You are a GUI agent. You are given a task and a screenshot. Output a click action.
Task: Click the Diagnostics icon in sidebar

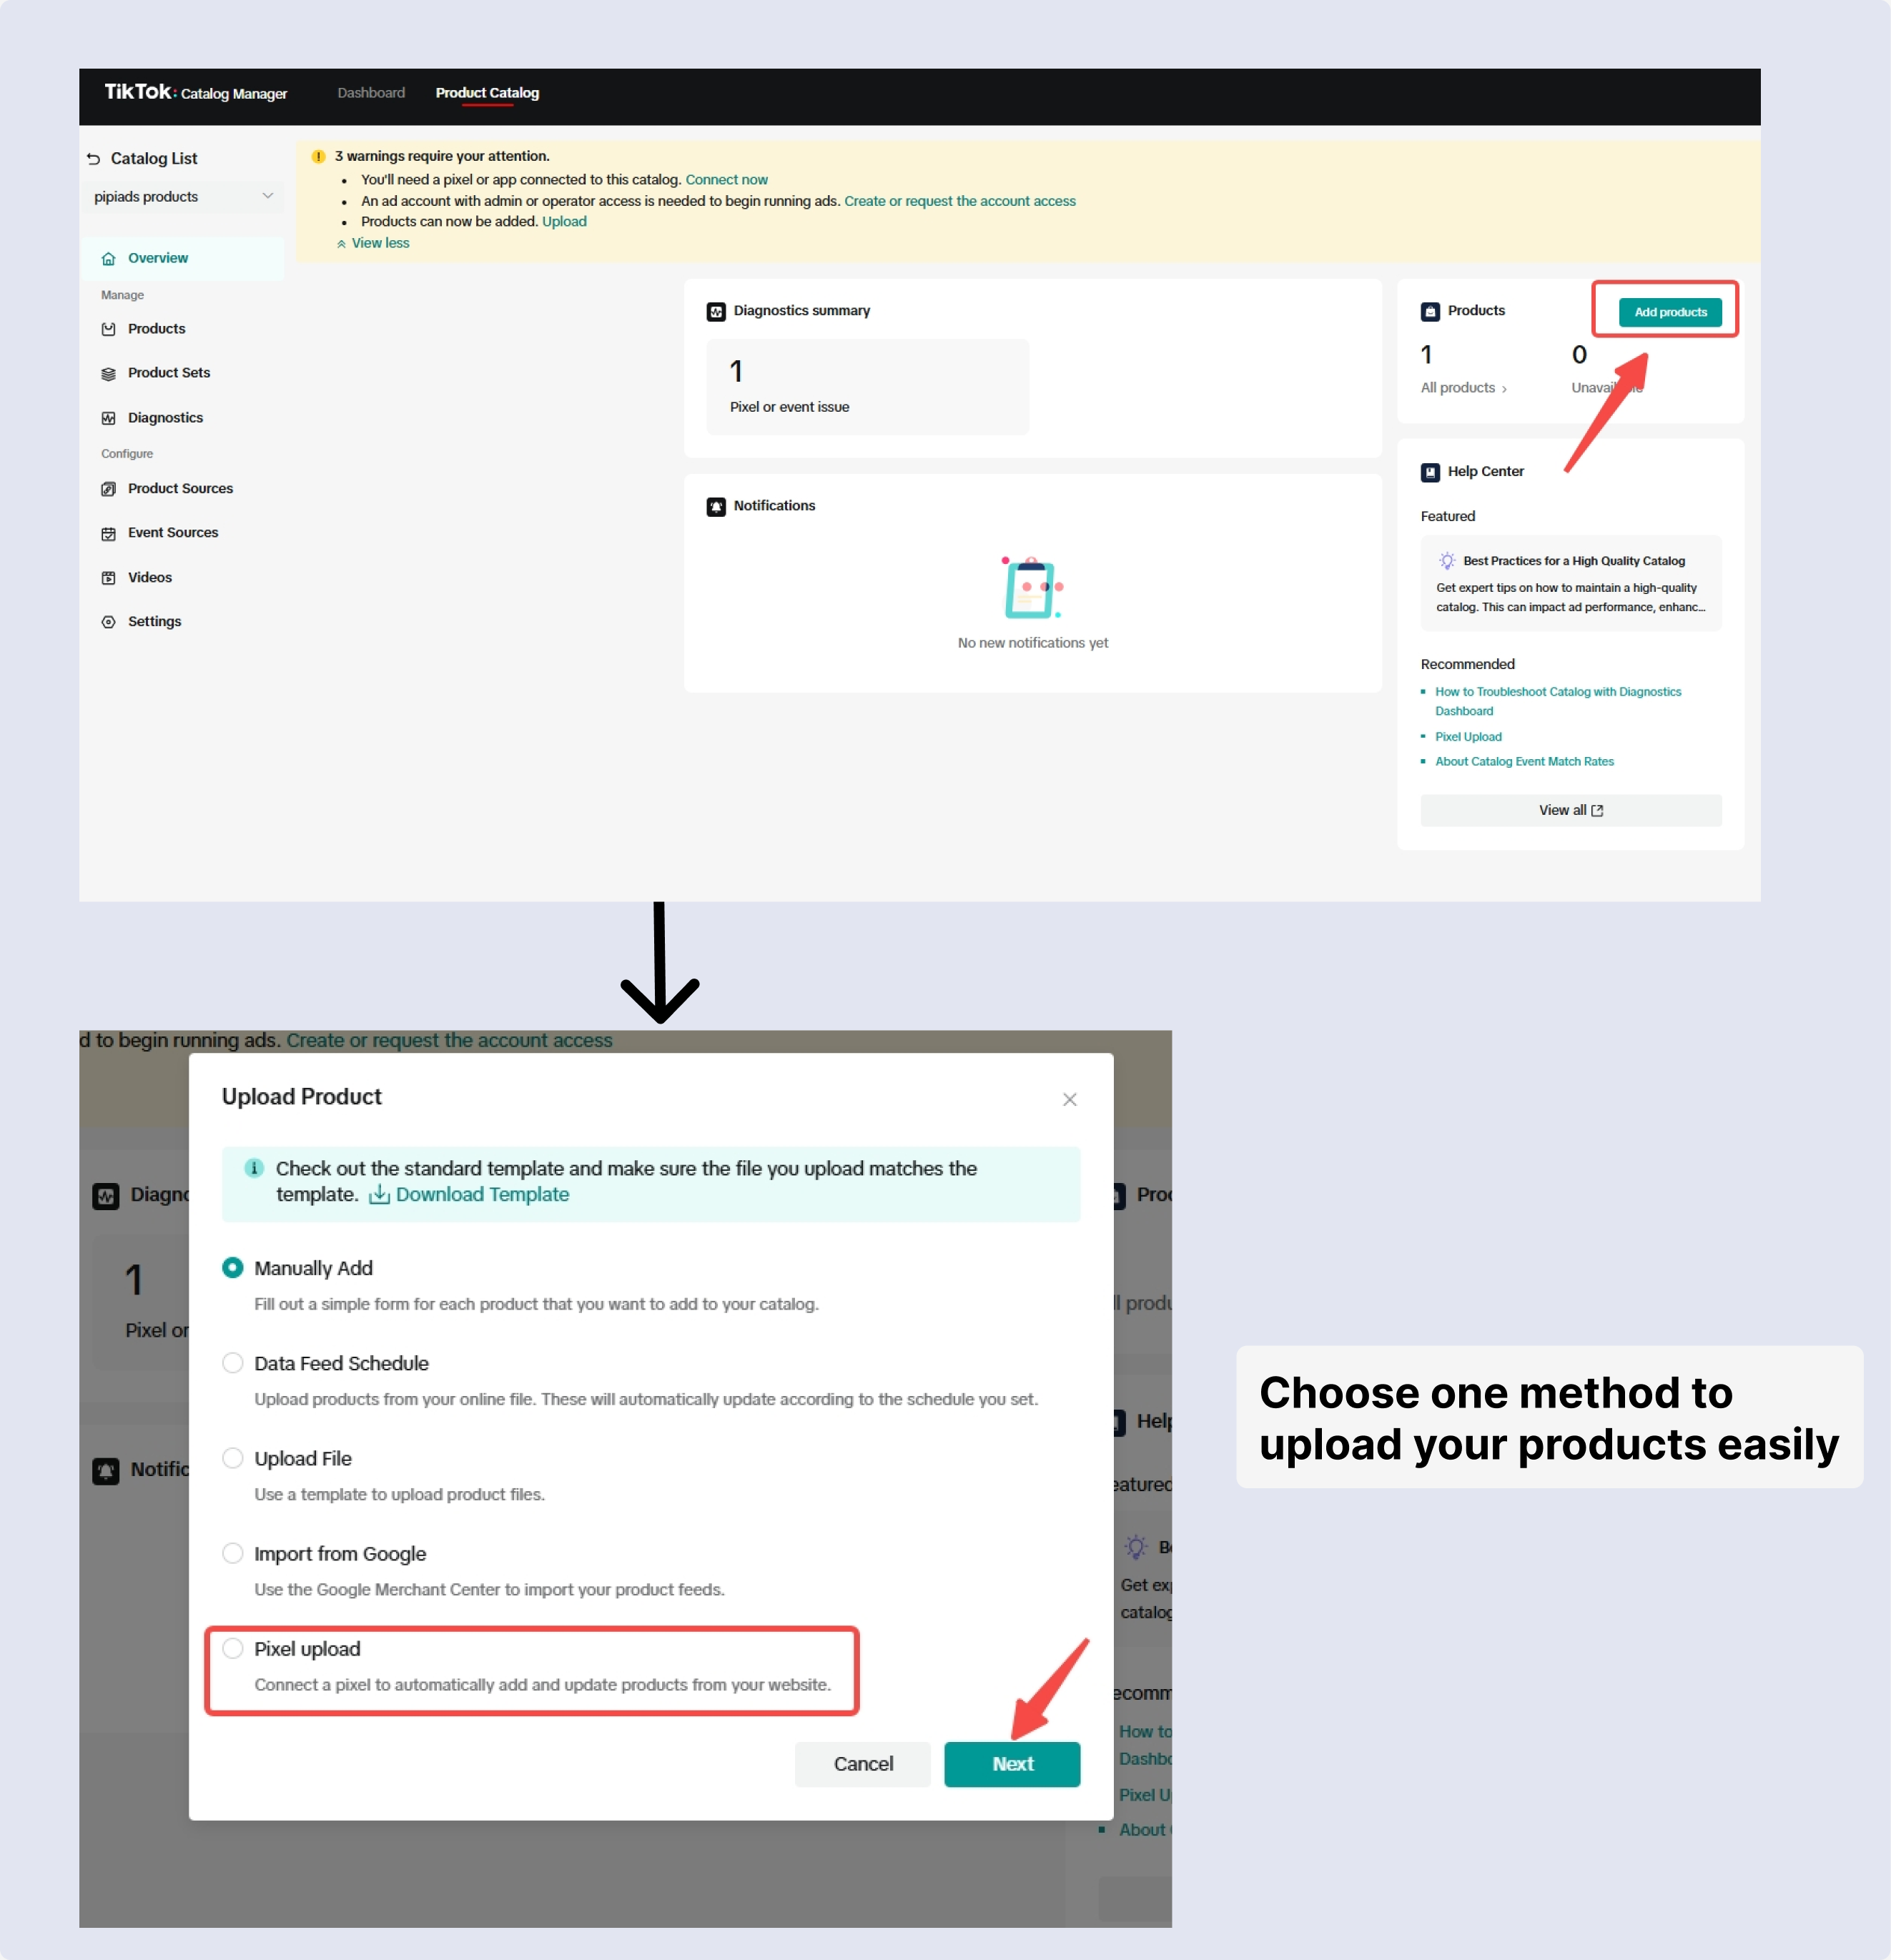tap(109, 417)
